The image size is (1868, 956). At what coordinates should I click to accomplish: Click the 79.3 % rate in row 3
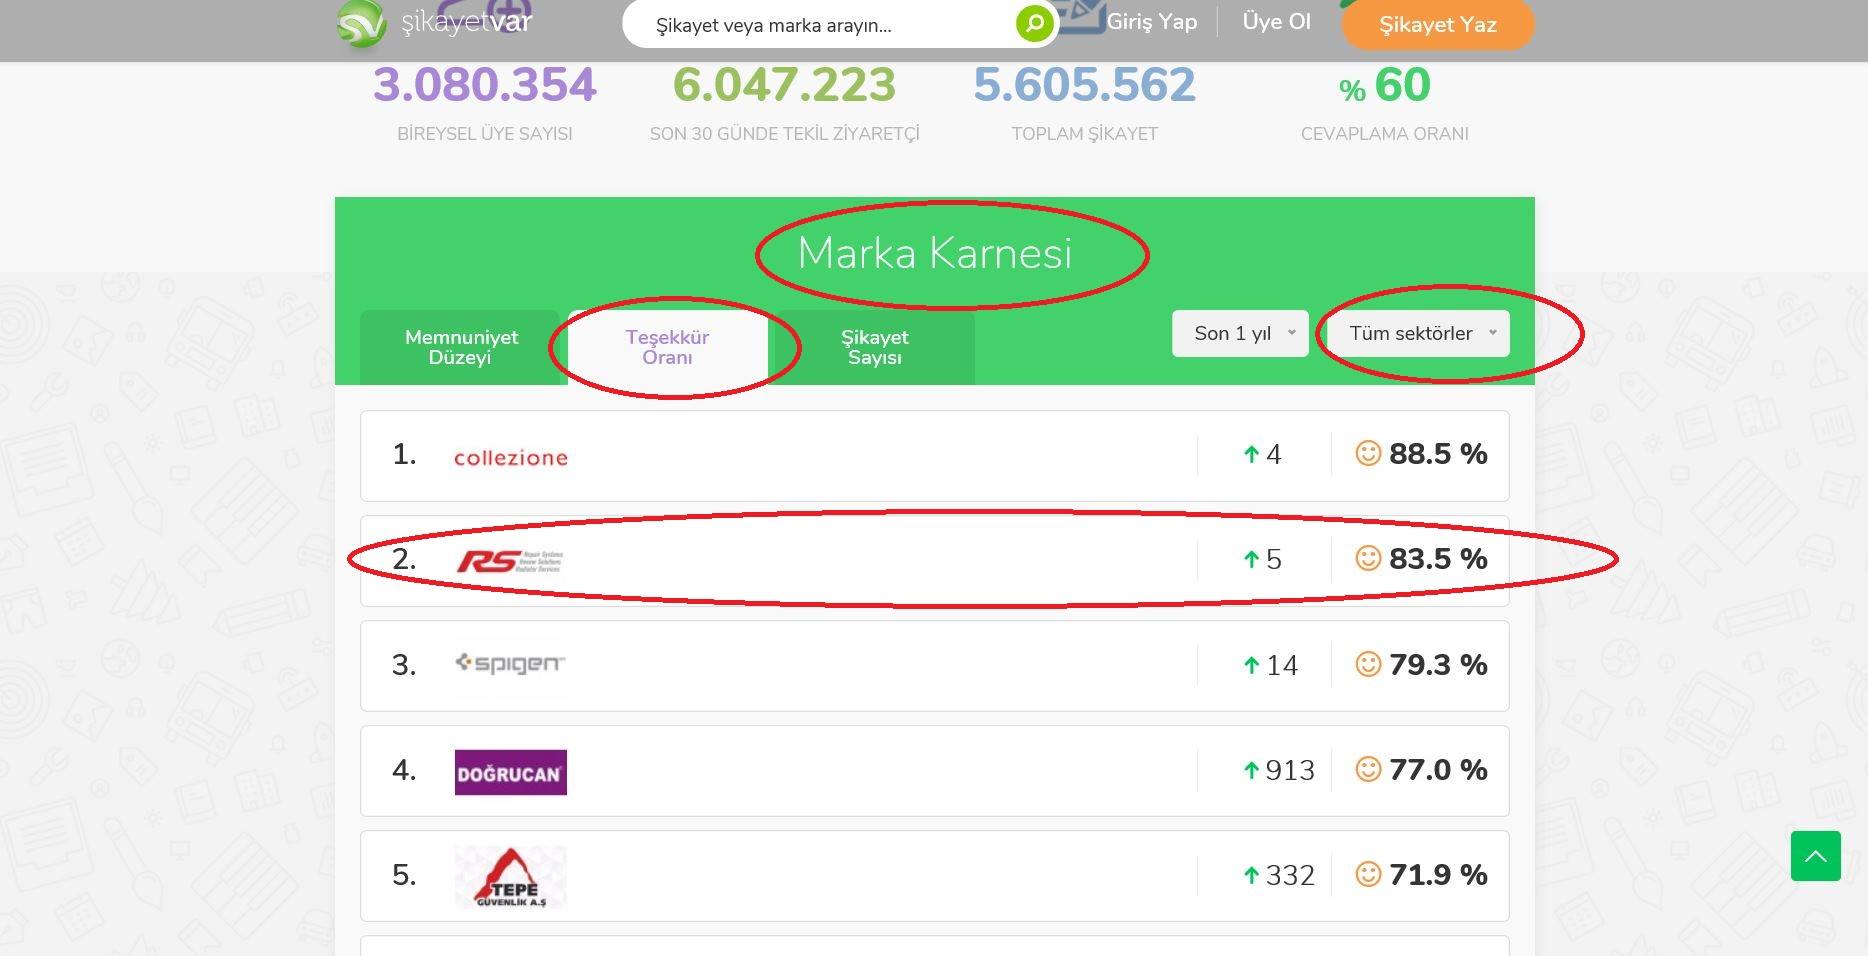tap(1438, 665)
